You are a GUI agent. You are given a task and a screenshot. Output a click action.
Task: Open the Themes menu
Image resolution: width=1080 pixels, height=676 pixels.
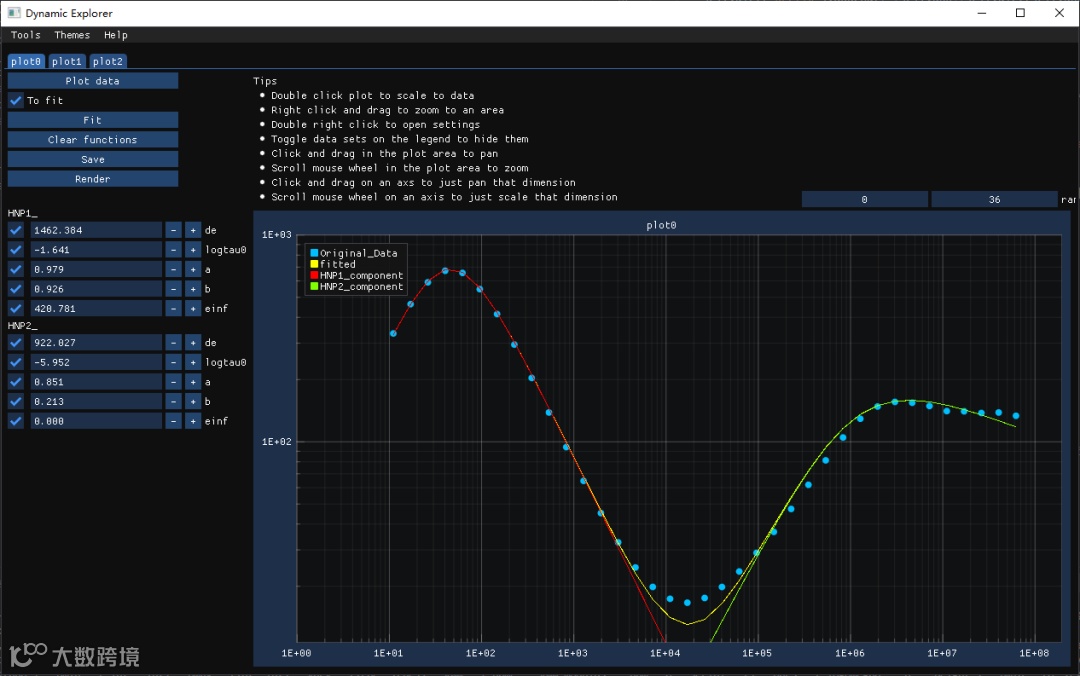[x=72, y=35]
